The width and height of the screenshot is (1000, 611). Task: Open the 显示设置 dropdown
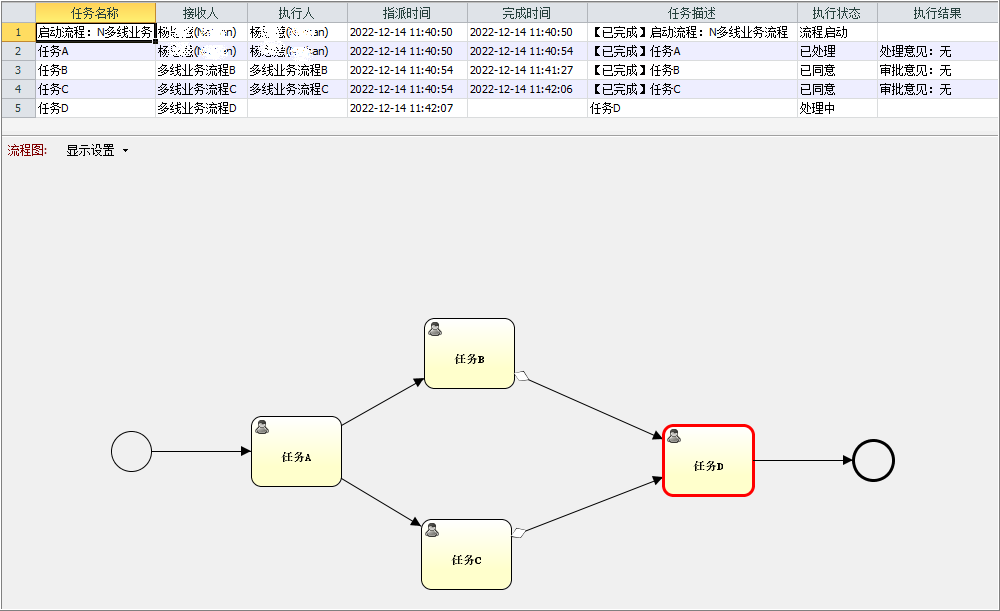click(x=97, y=151)
